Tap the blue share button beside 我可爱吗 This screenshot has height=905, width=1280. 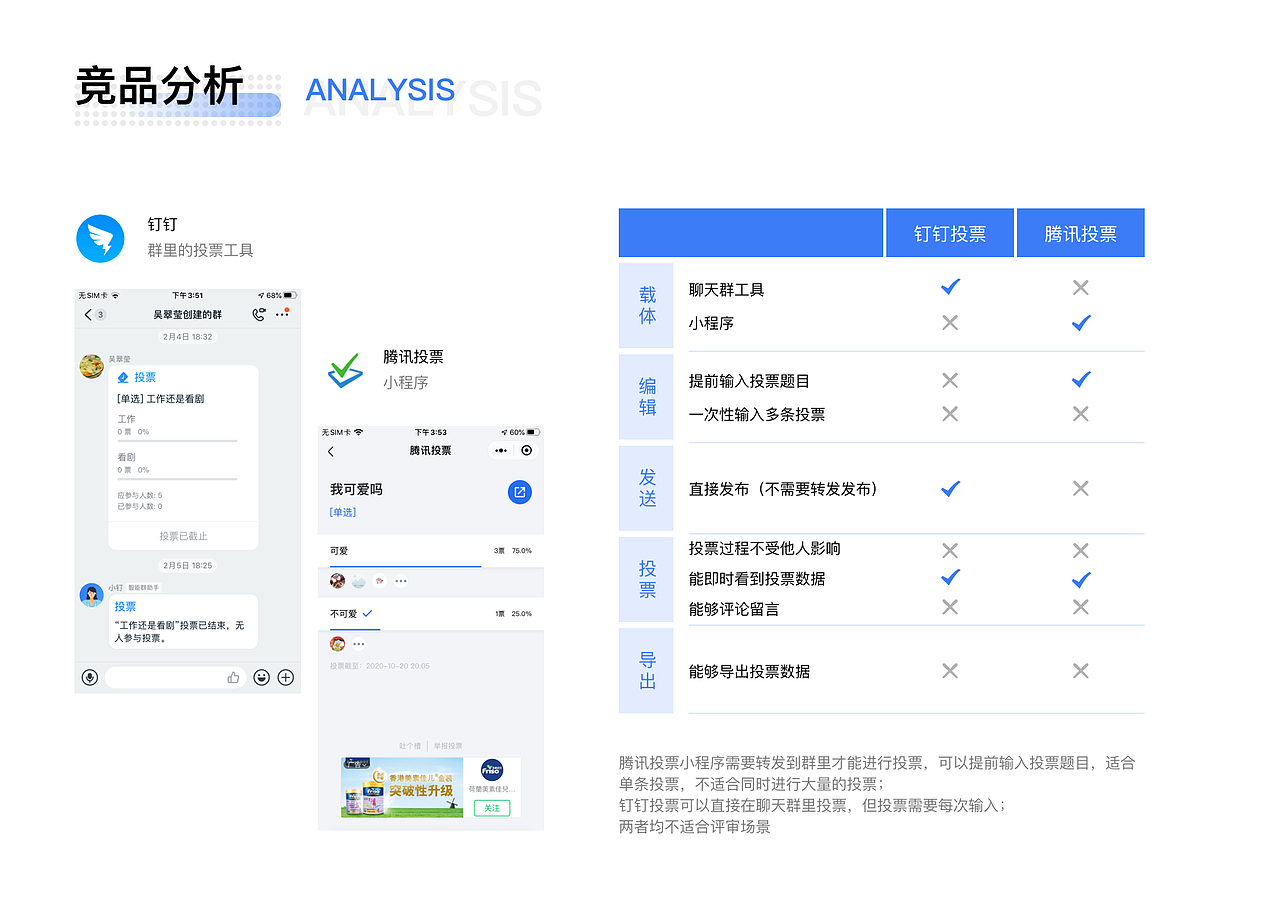(519, 492)
